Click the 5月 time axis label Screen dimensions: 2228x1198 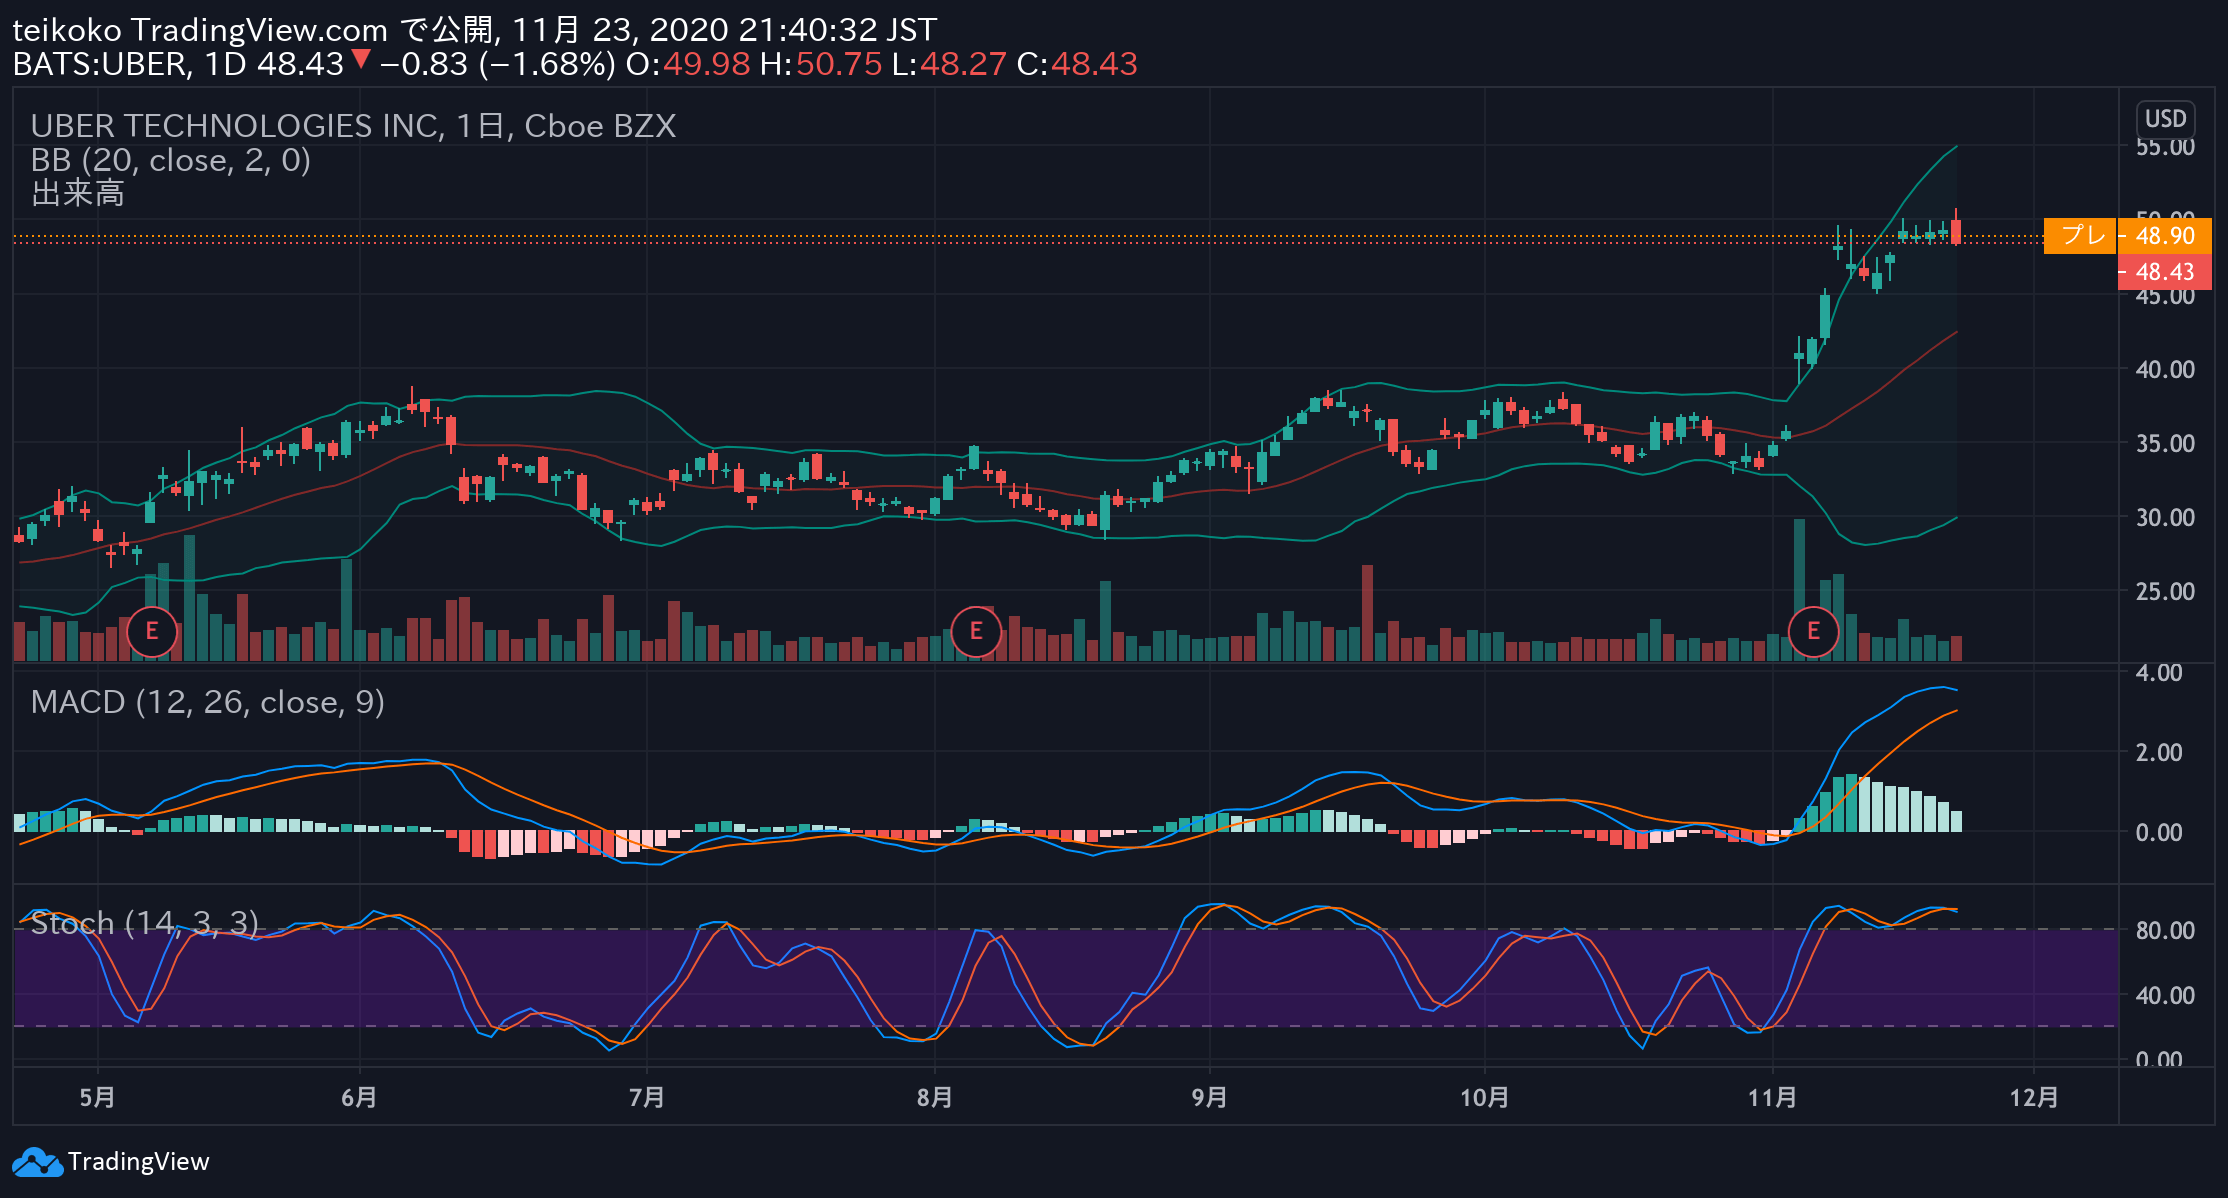click(97, 1097)
